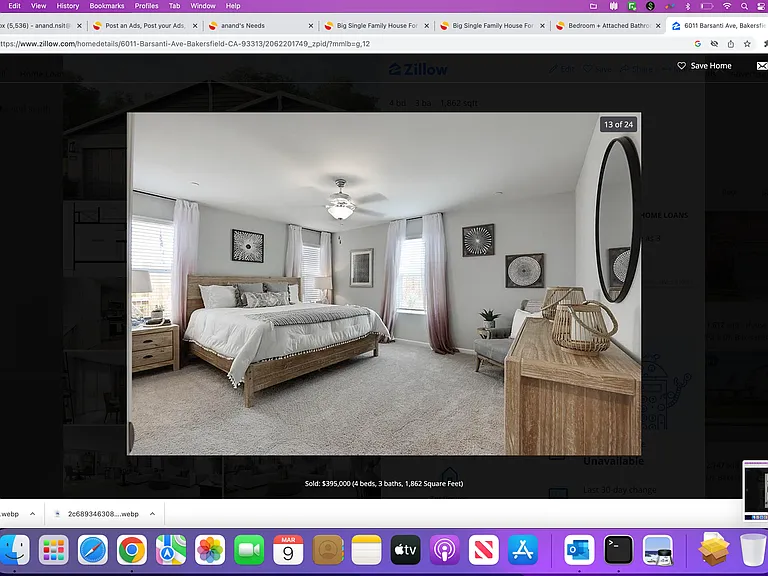
Task: Click the Google icon in address bar
Action: click(697, 44)
